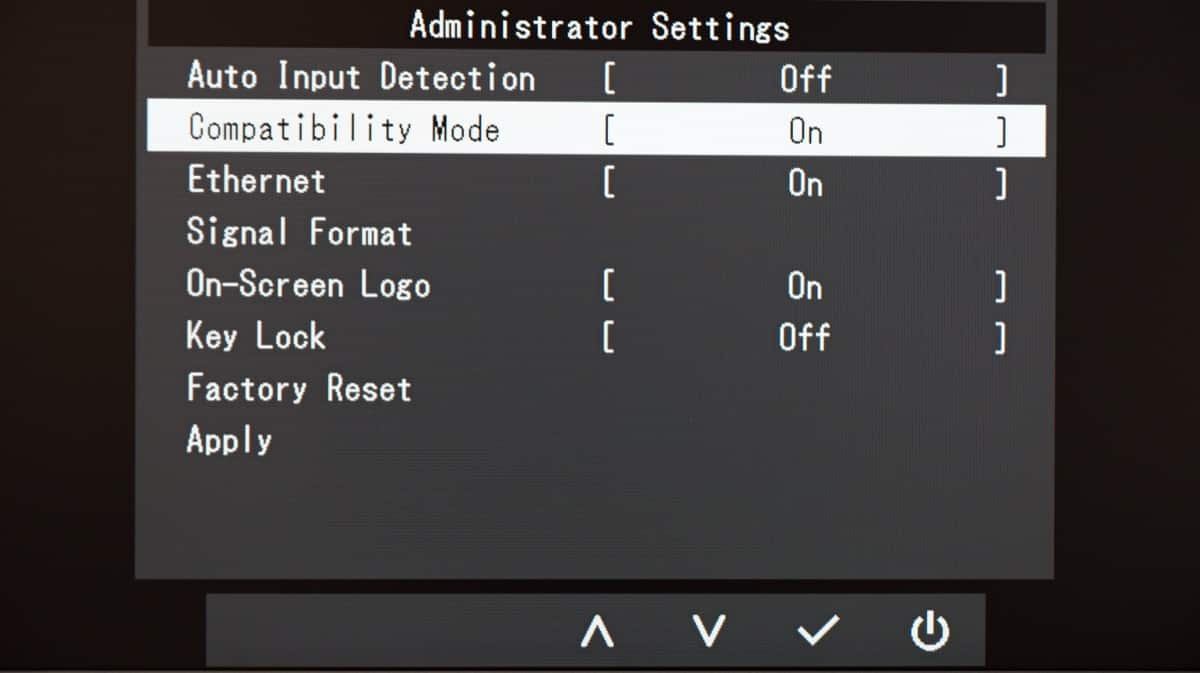Click Apply to save settings
The image size is (1200, 673).
pos(229,440)
